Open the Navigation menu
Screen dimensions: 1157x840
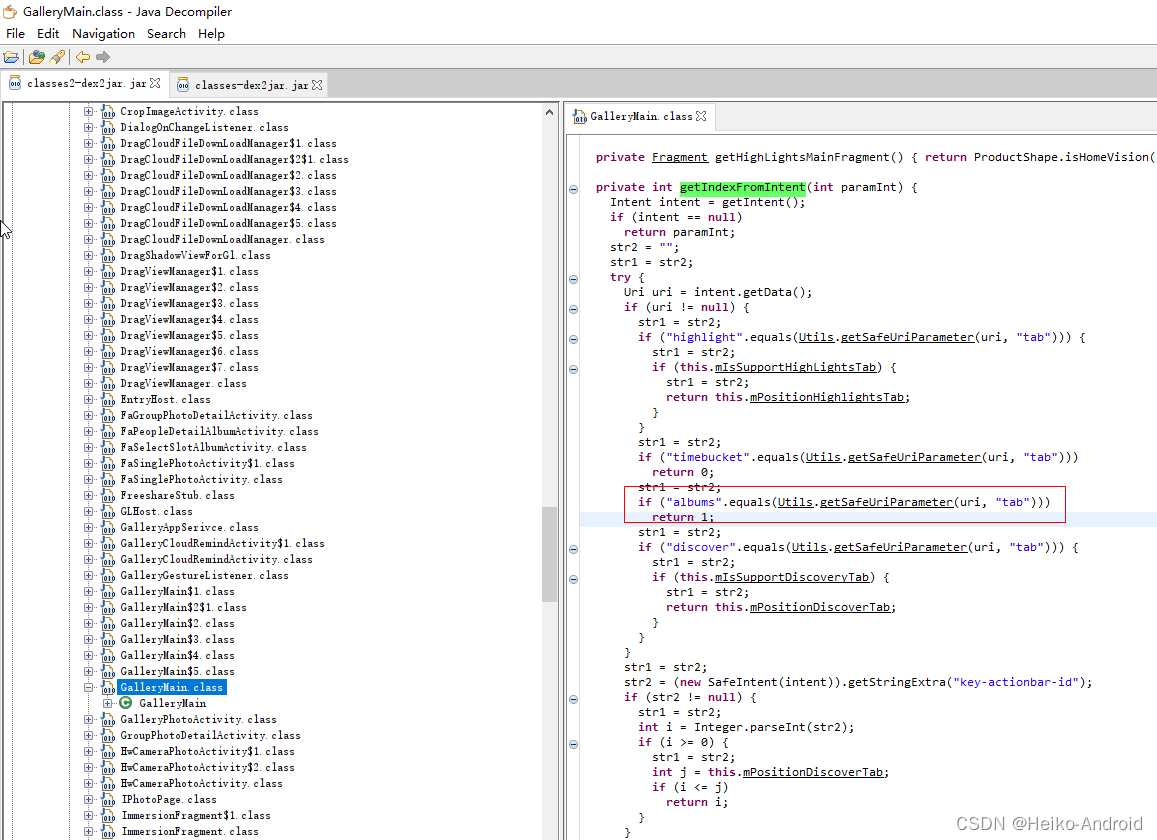pos(103,33)
